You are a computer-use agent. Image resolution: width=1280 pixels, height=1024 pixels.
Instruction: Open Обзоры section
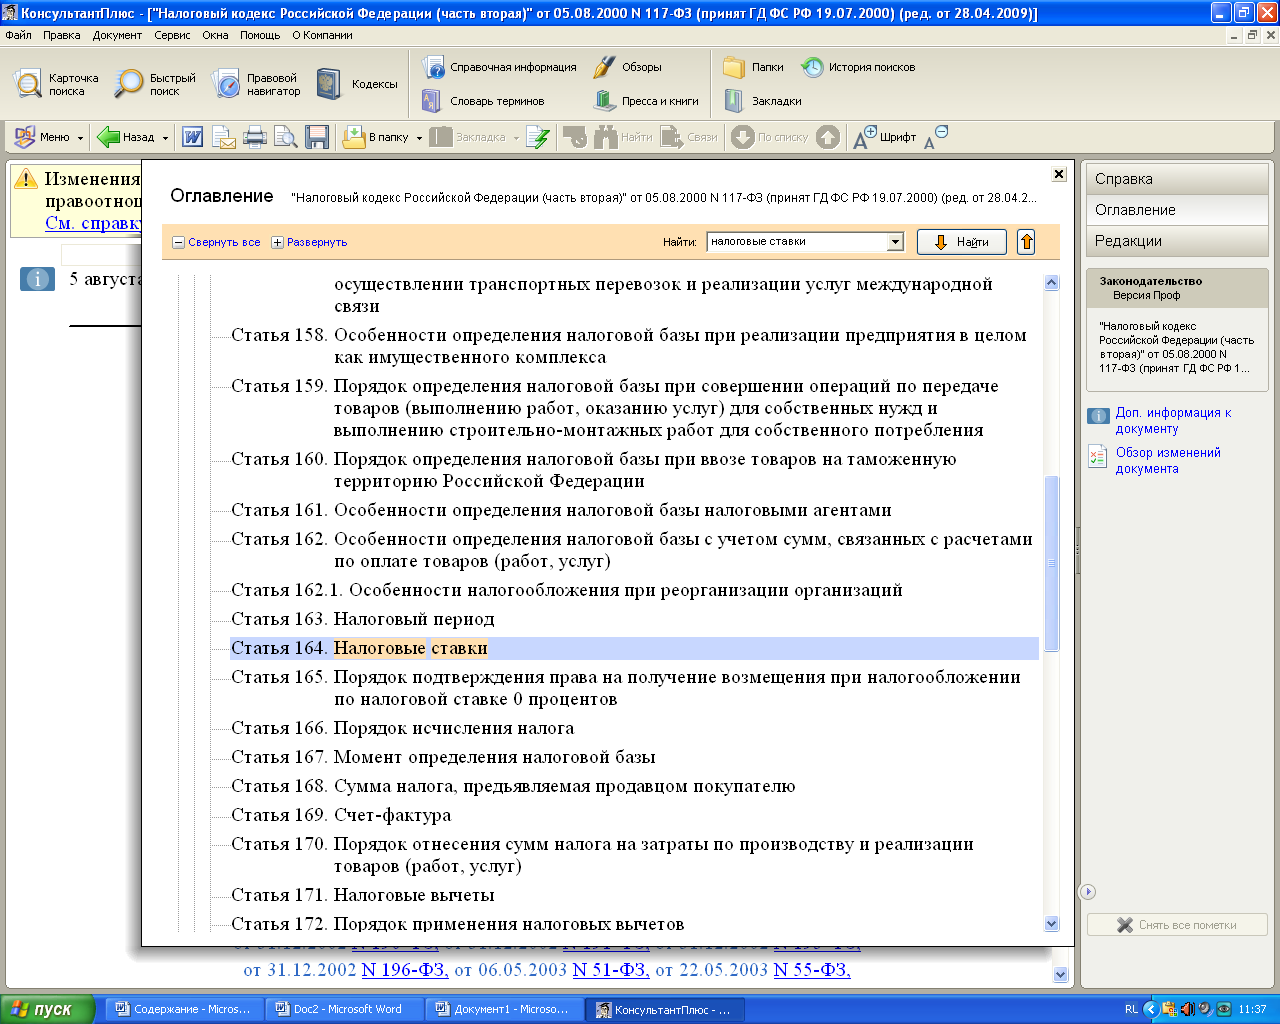pyautogui.click(x=628, y=67)
